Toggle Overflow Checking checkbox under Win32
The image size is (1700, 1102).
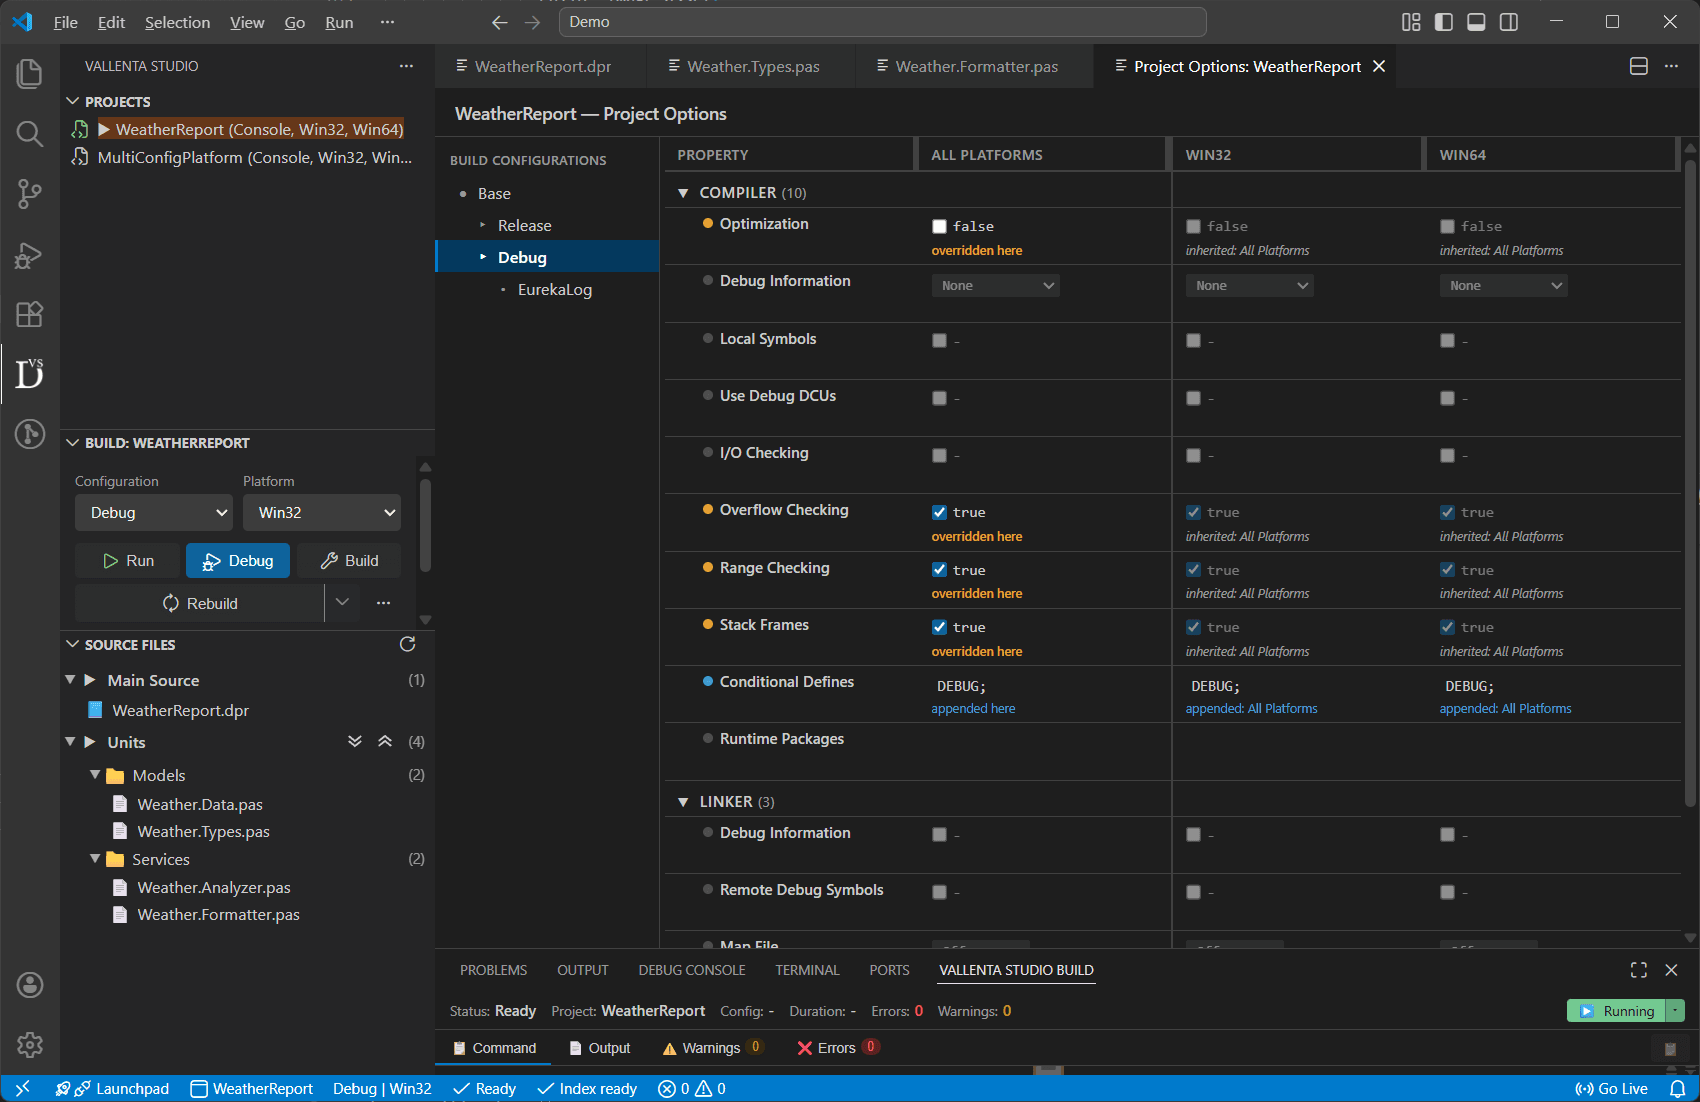click(x=1193, y=513)
